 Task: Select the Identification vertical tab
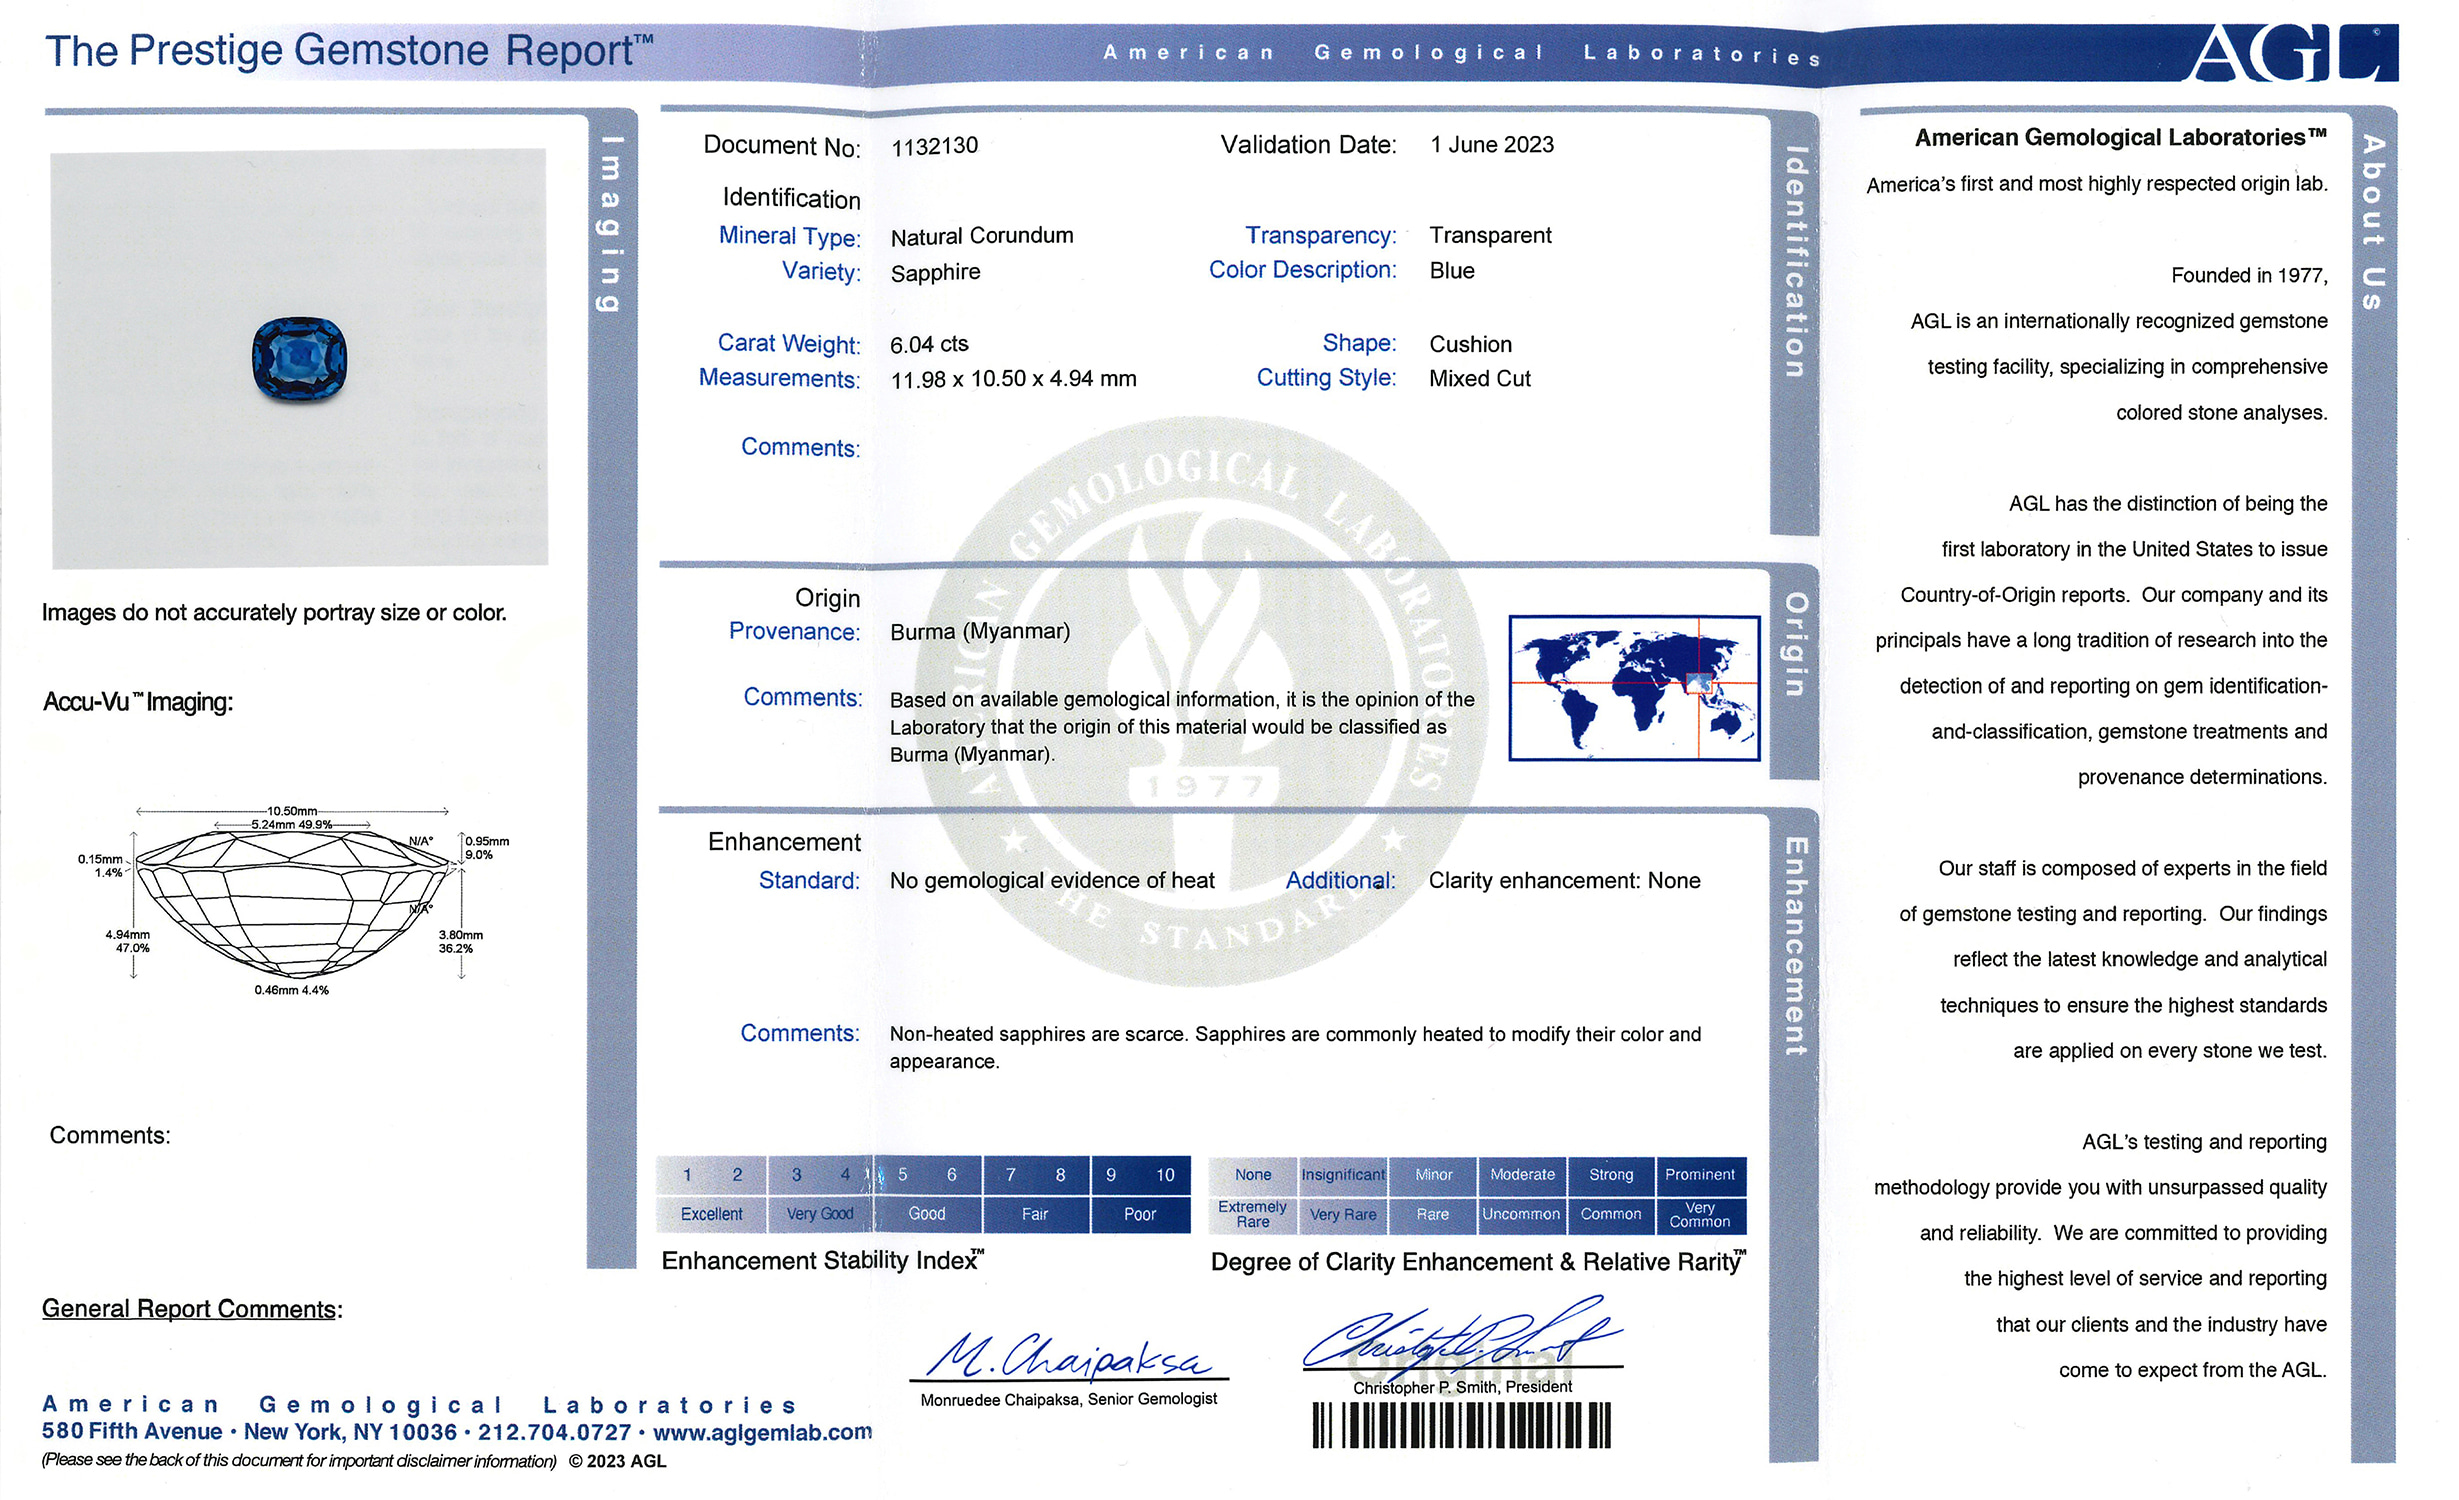(x=1795, y=262)
